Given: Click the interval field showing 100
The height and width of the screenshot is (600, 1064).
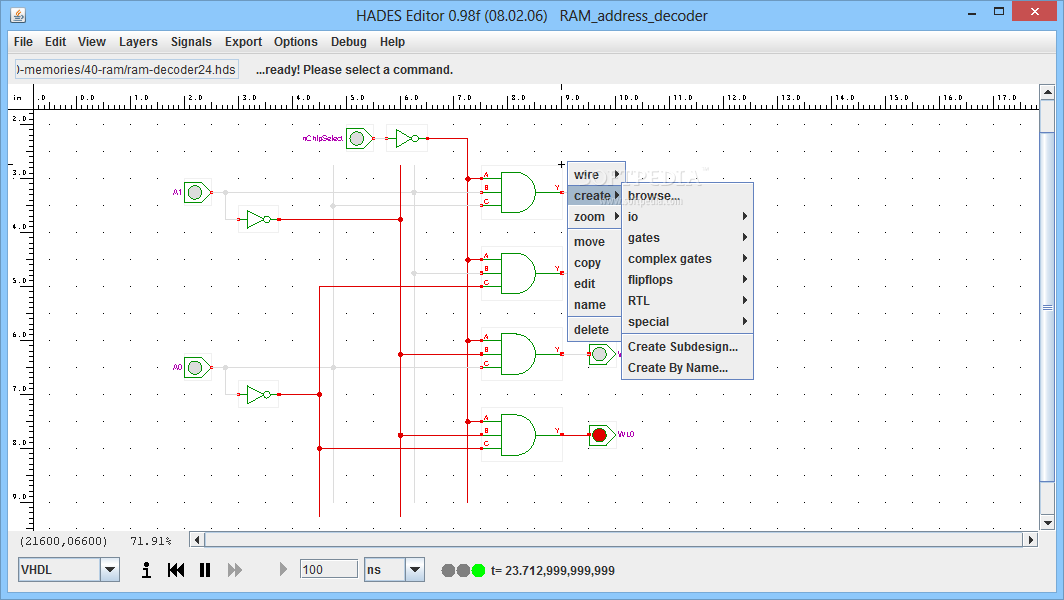Looking at the screenshot, I should 329,569.
